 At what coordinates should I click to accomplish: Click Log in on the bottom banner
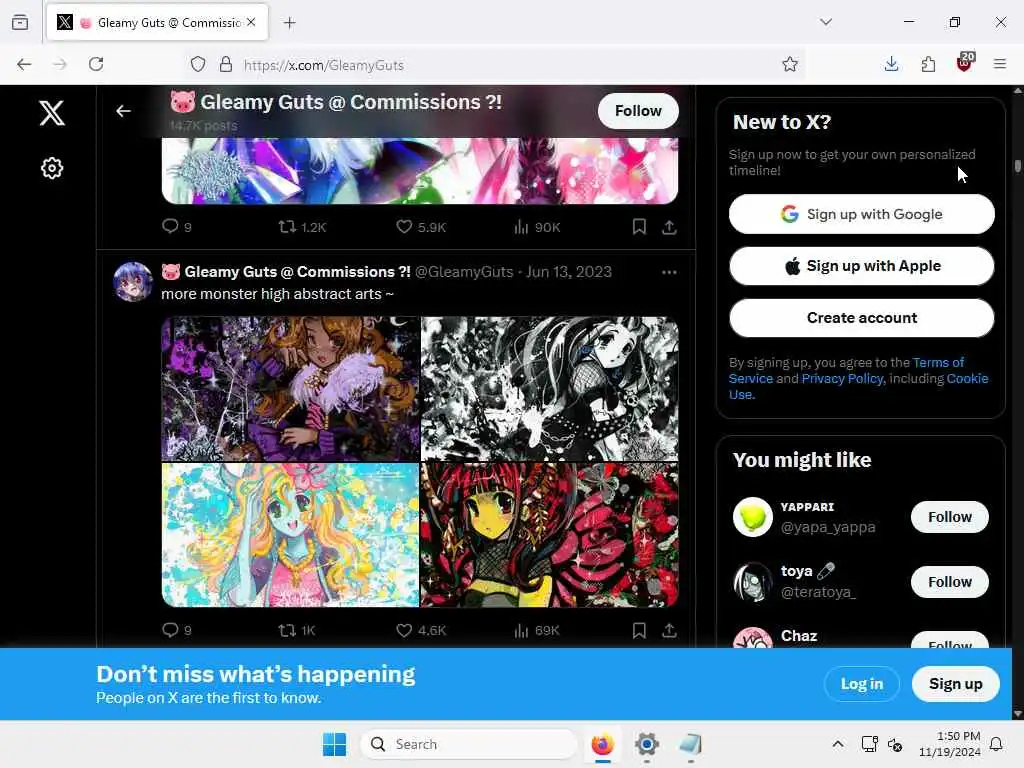pyautogui.click(x=861, y=684)
